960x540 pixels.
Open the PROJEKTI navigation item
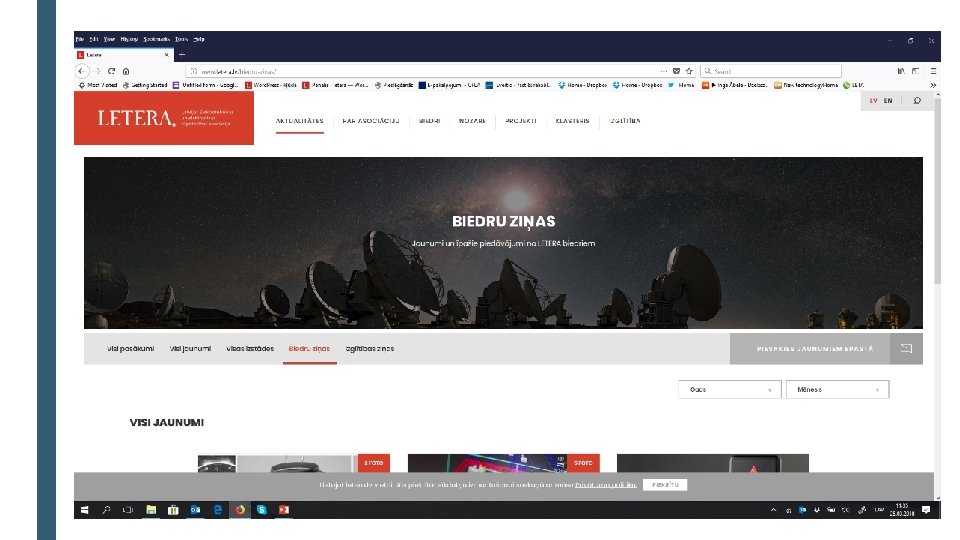point(521,121)
